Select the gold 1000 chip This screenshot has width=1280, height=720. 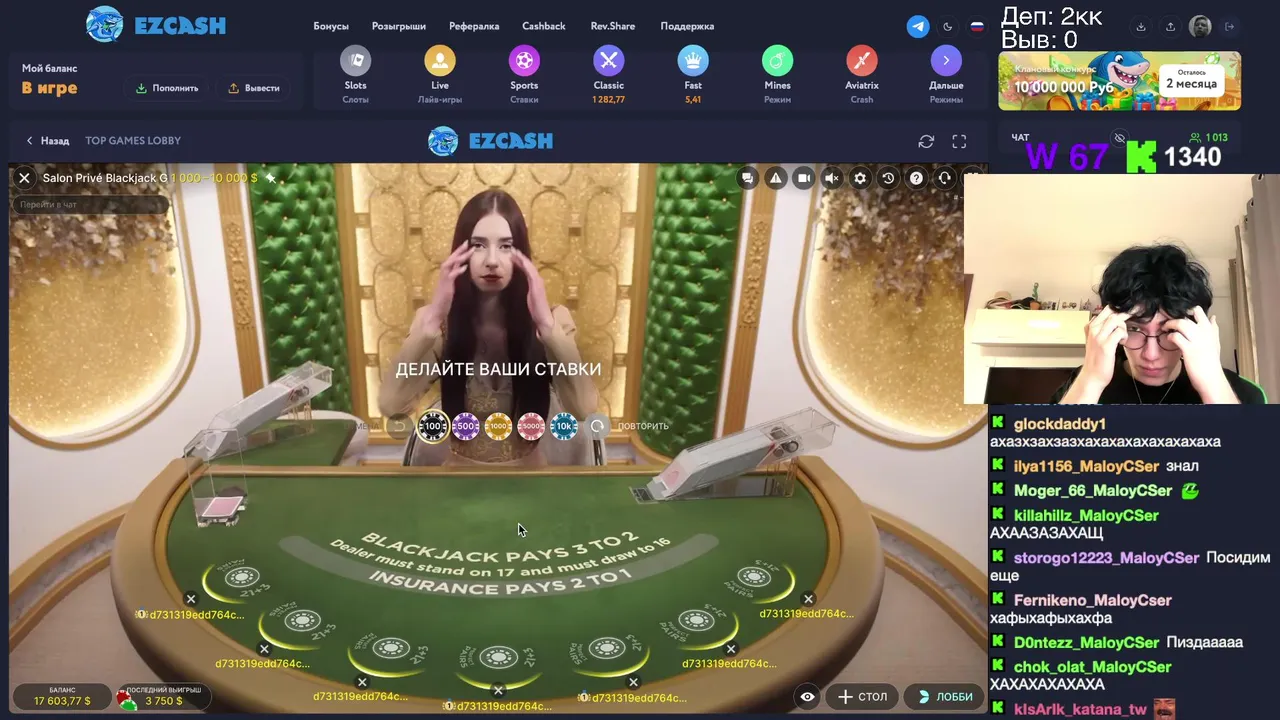pos(498,426)
